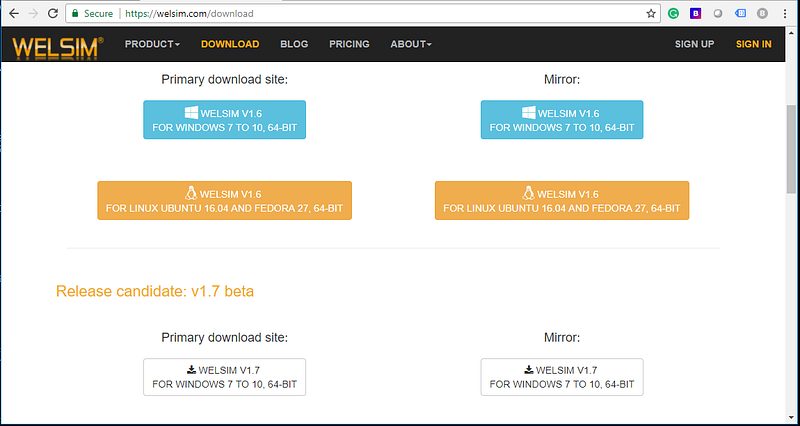The width and height of the screenshot is (800, 426).
Task: Click the page vertical scrollbar thumb
Action: pos(791,148)
